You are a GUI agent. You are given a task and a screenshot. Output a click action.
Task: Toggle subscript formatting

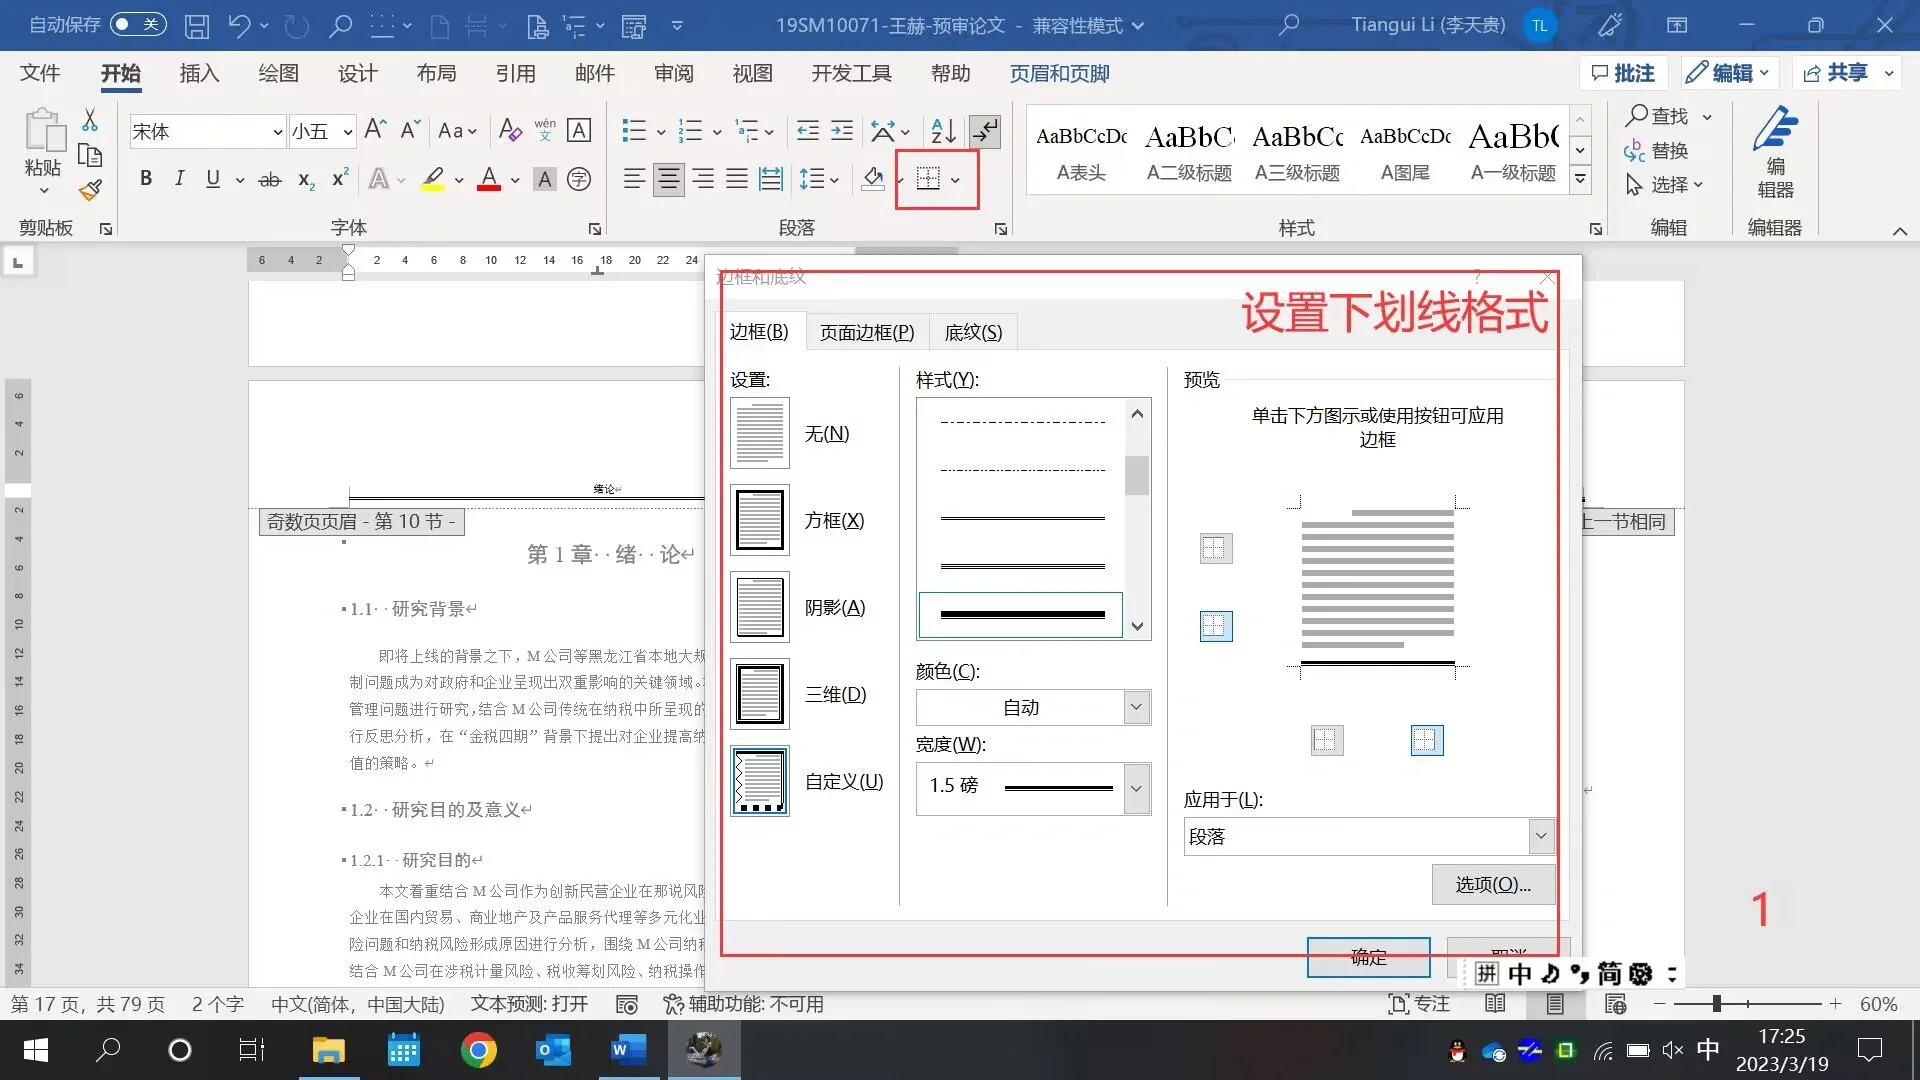[303, 181]
